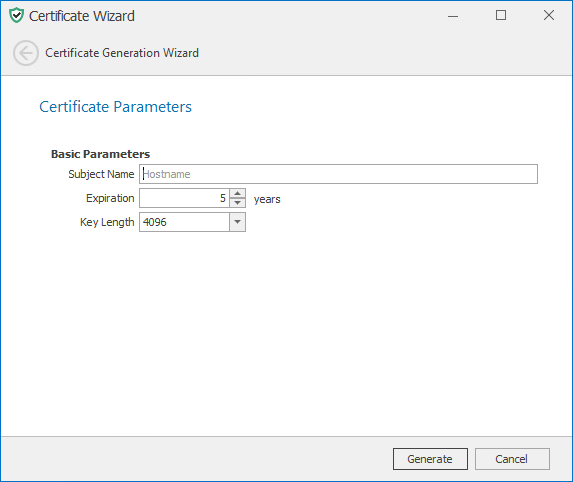This screenshot has height=482, width=573.
Task: Open the Key Length dropdown arrow
Action: [238, 222]
